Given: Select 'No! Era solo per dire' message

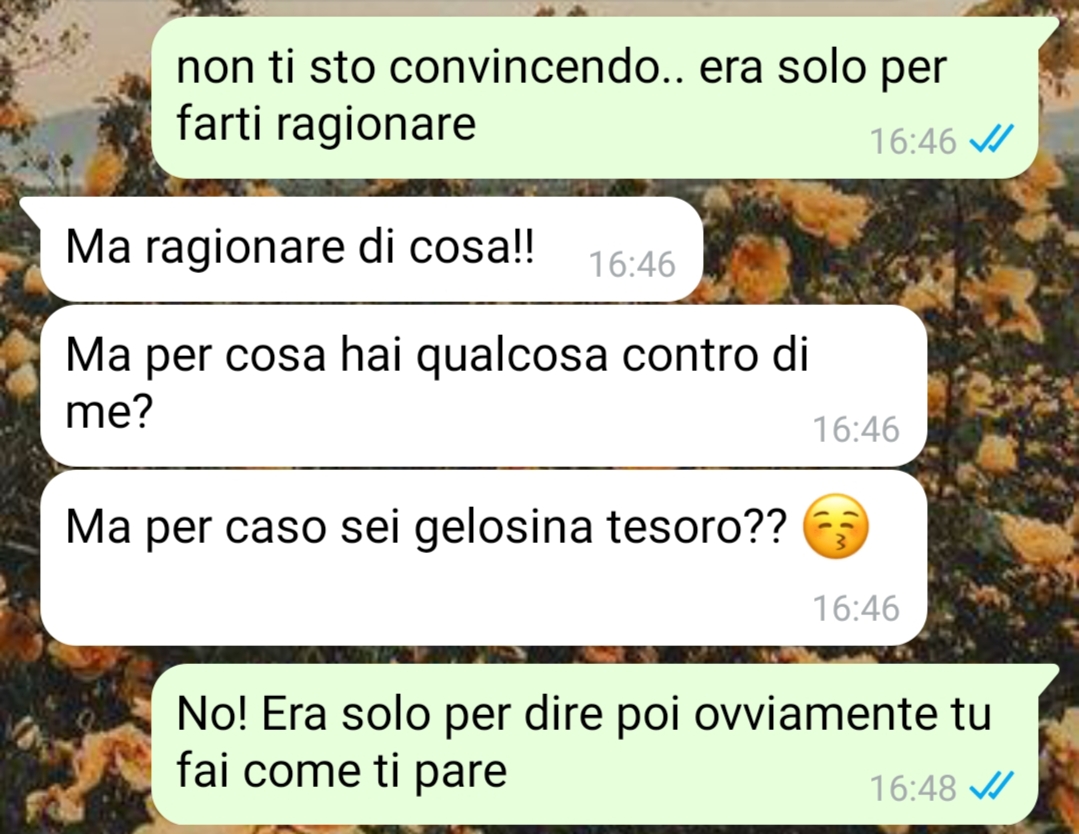Looking at the screenshot, I should 594,745.
